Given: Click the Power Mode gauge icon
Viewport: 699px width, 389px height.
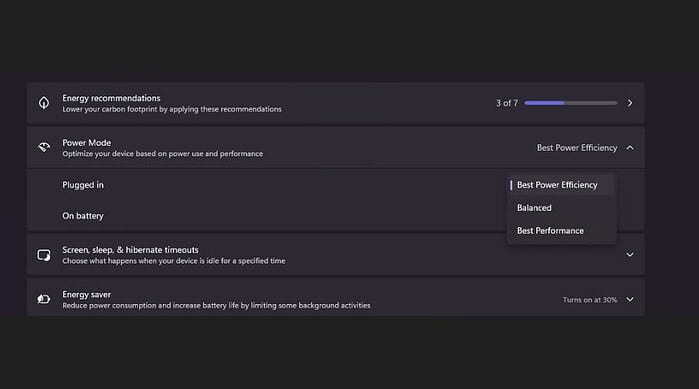Looking at the screenshot, I should click(x=44, y=147).
